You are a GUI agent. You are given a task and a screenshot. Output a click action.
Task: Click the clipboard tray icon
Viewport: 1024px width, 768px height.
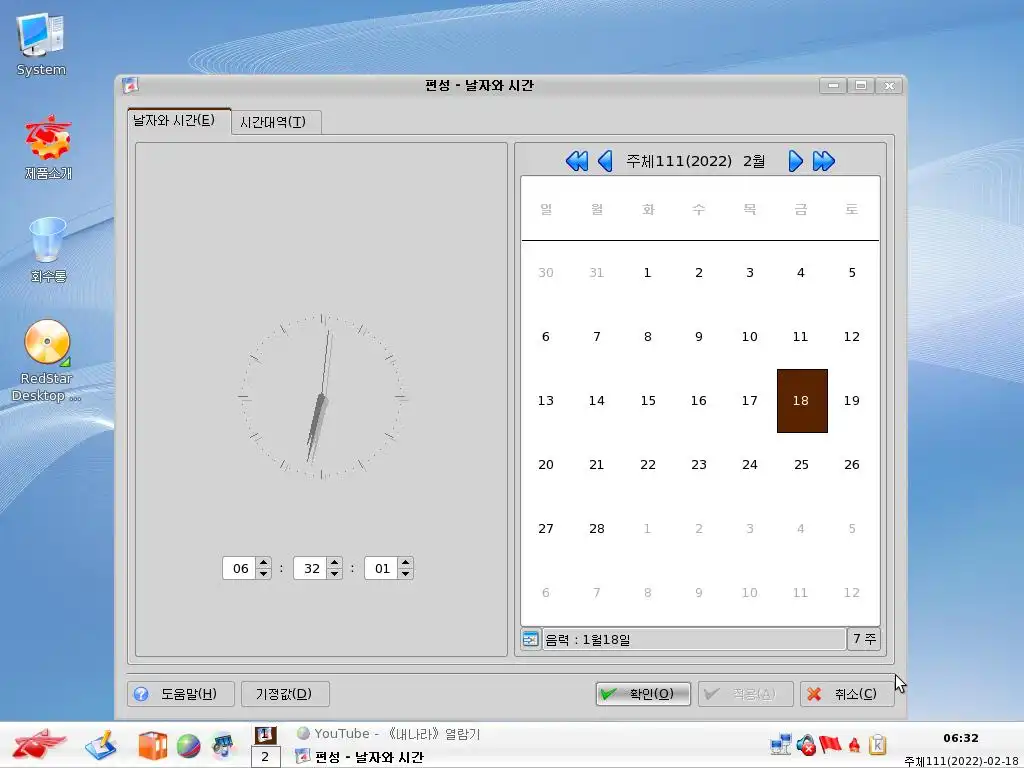(878, 744)
